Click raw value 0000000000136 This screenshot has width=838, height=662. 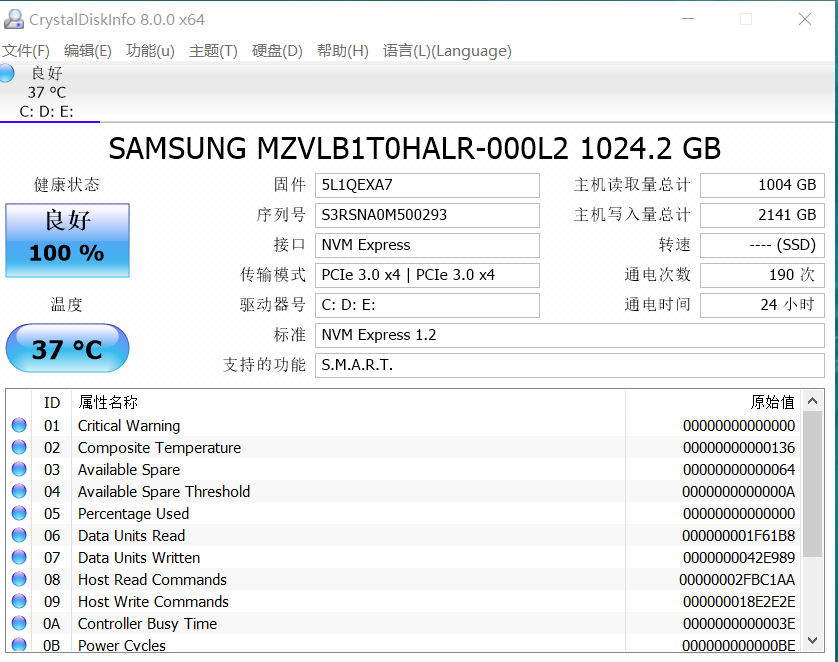click(739, 448)
